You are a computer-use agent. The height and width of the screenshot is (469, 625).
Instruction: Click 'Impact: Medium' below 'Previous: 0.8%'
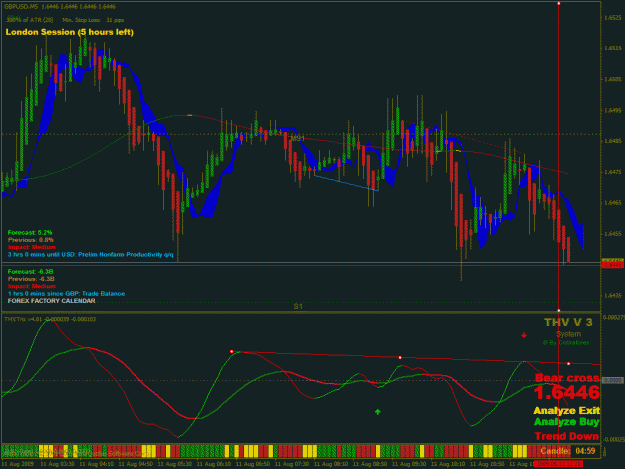point(31,247)
